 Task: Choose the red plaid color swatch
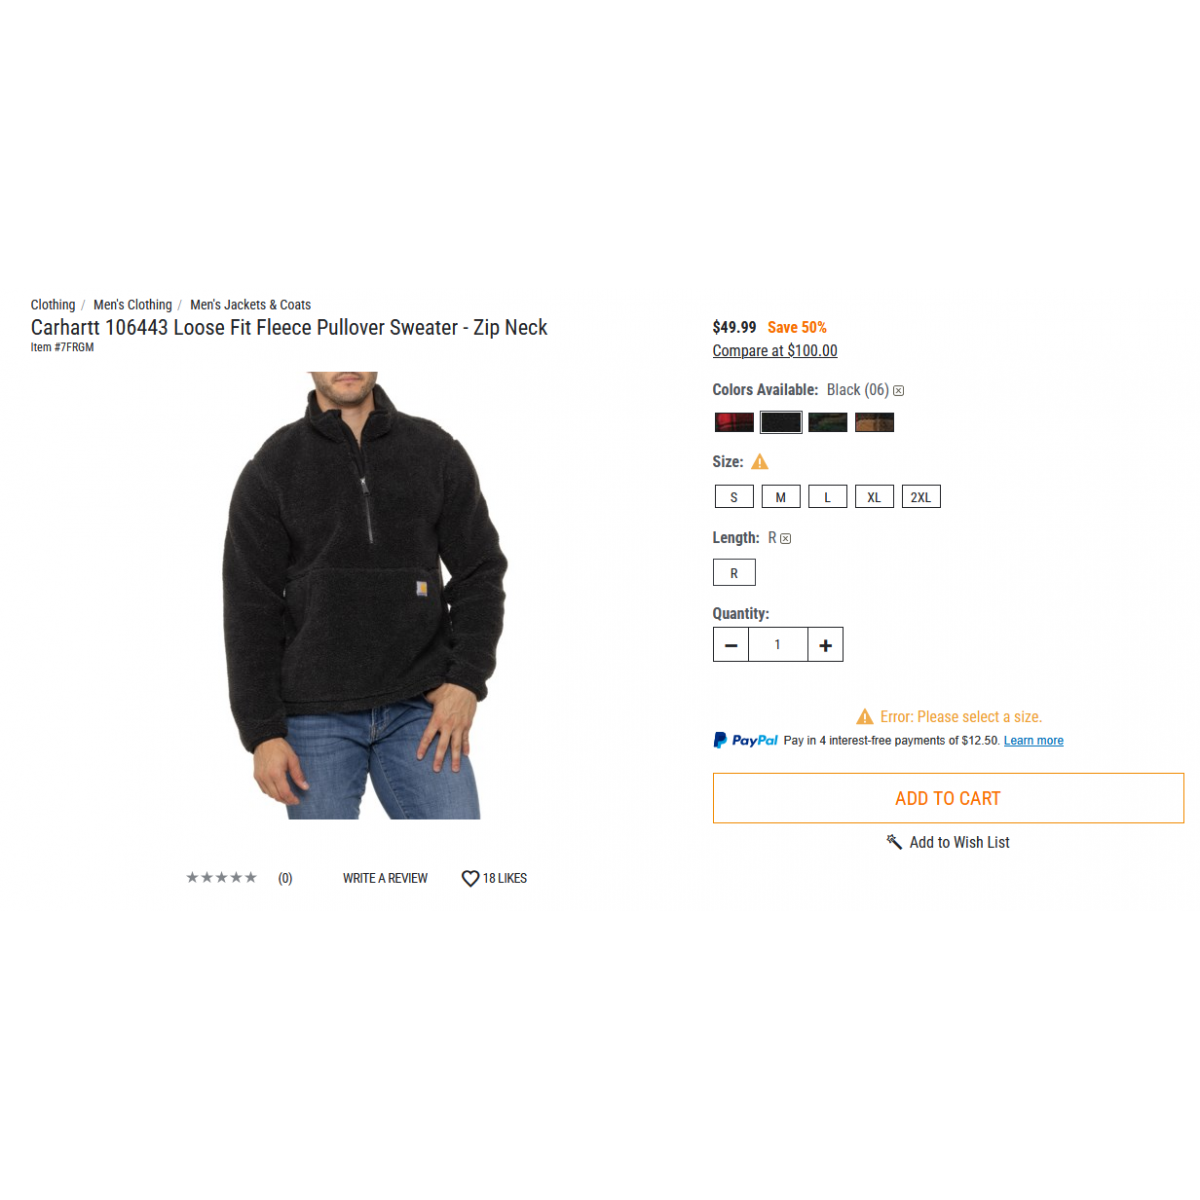click(734, 422)
